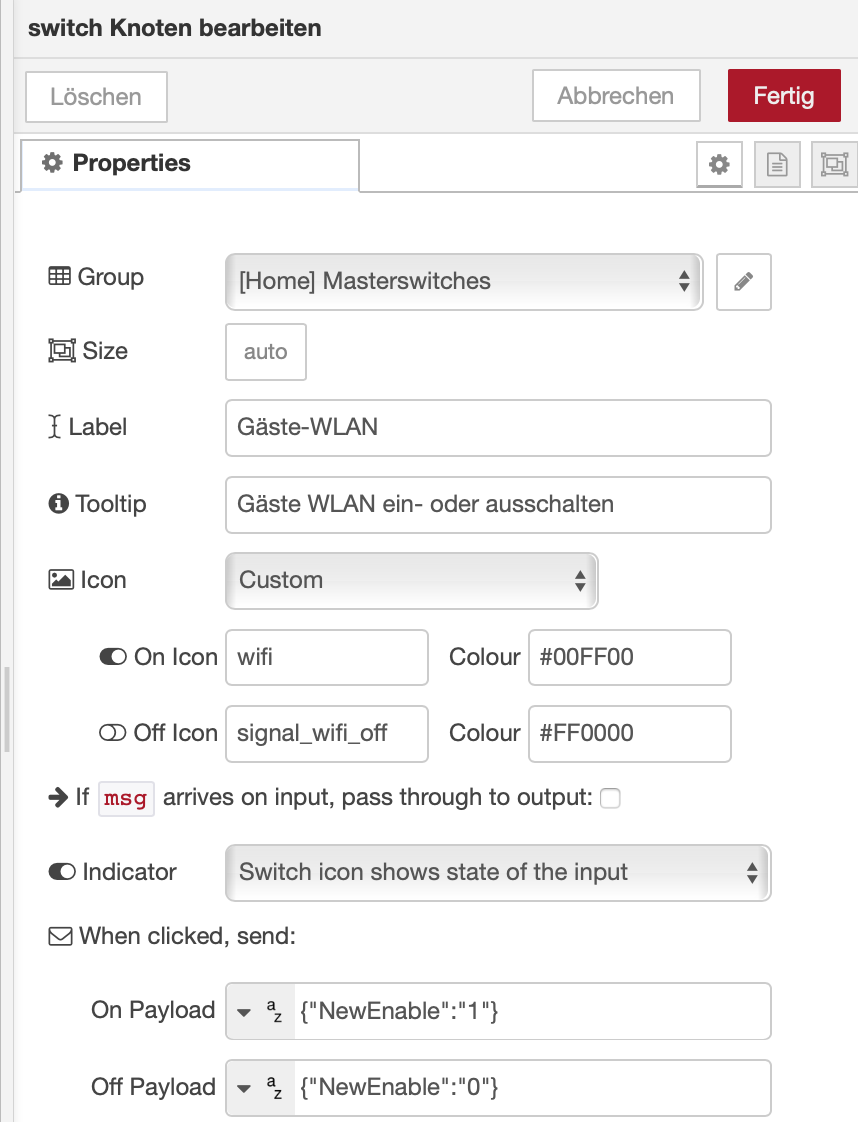The image size is (858, 1122).
Task: Open node settings via the gear icon
Action: coord(718,165)
